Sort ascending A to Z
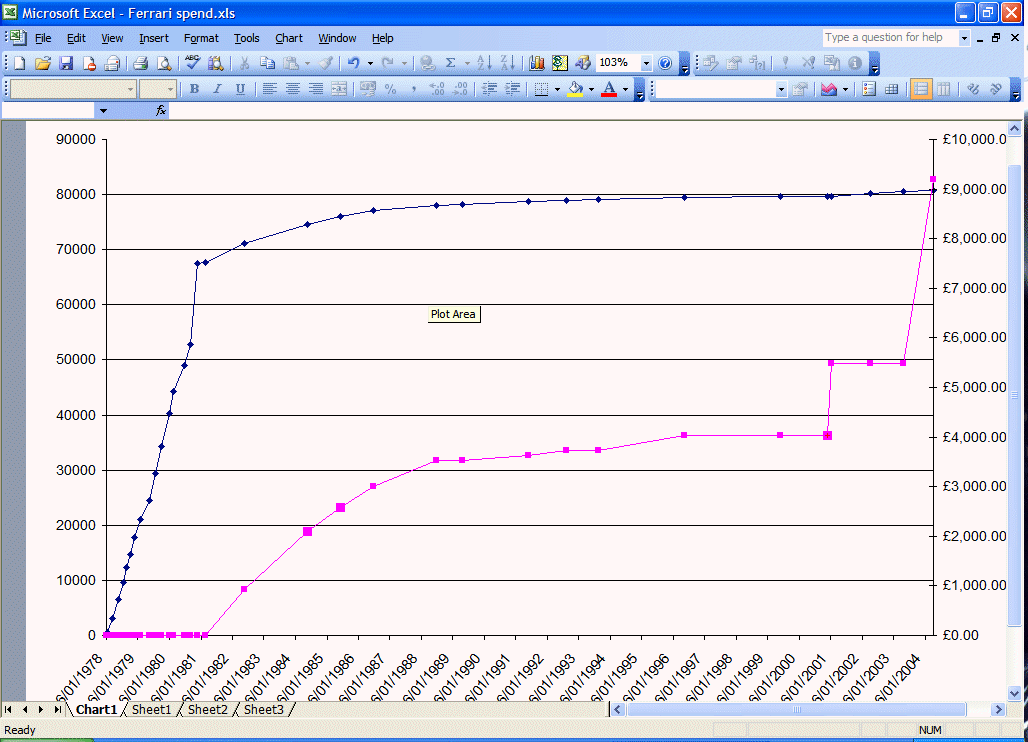Screen dimensions: 1028x742 484,63
